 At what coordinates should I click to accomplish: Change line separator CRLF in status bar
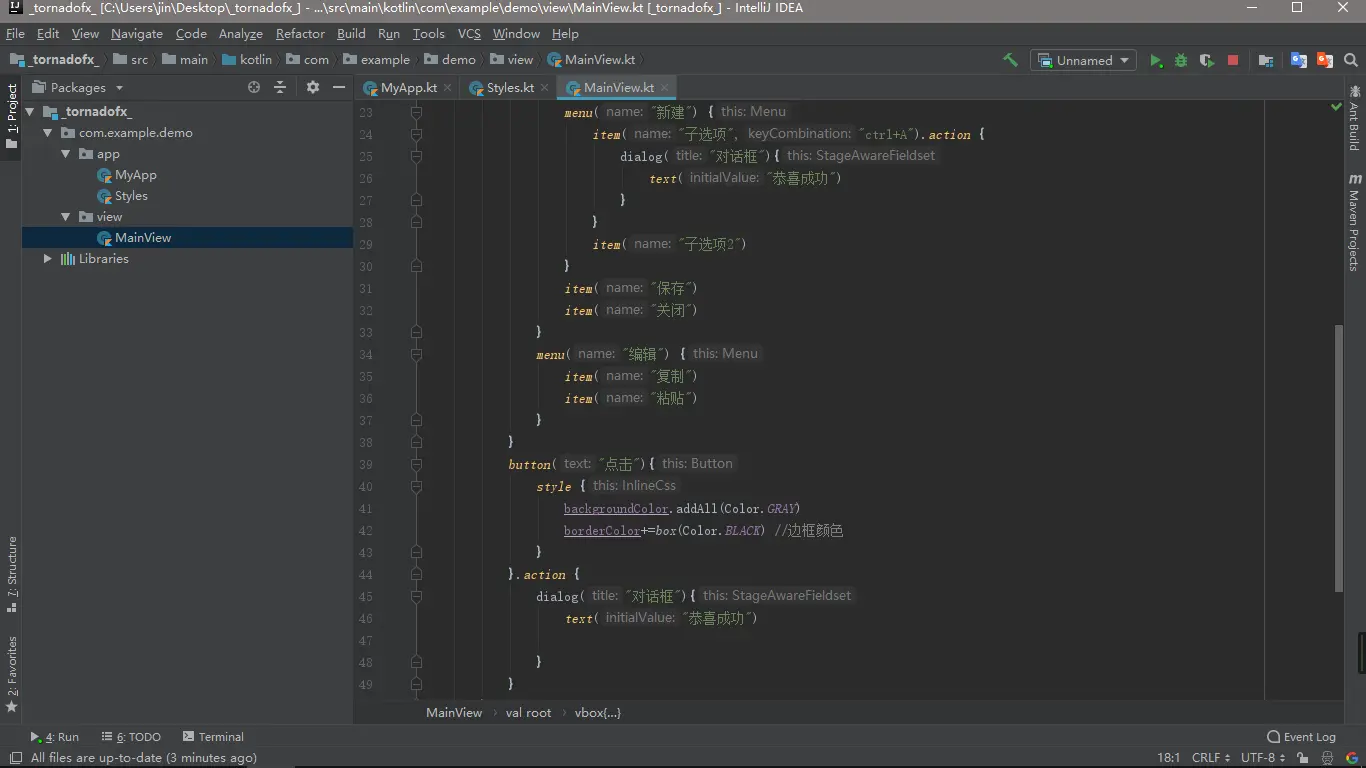pos(1211,758)
